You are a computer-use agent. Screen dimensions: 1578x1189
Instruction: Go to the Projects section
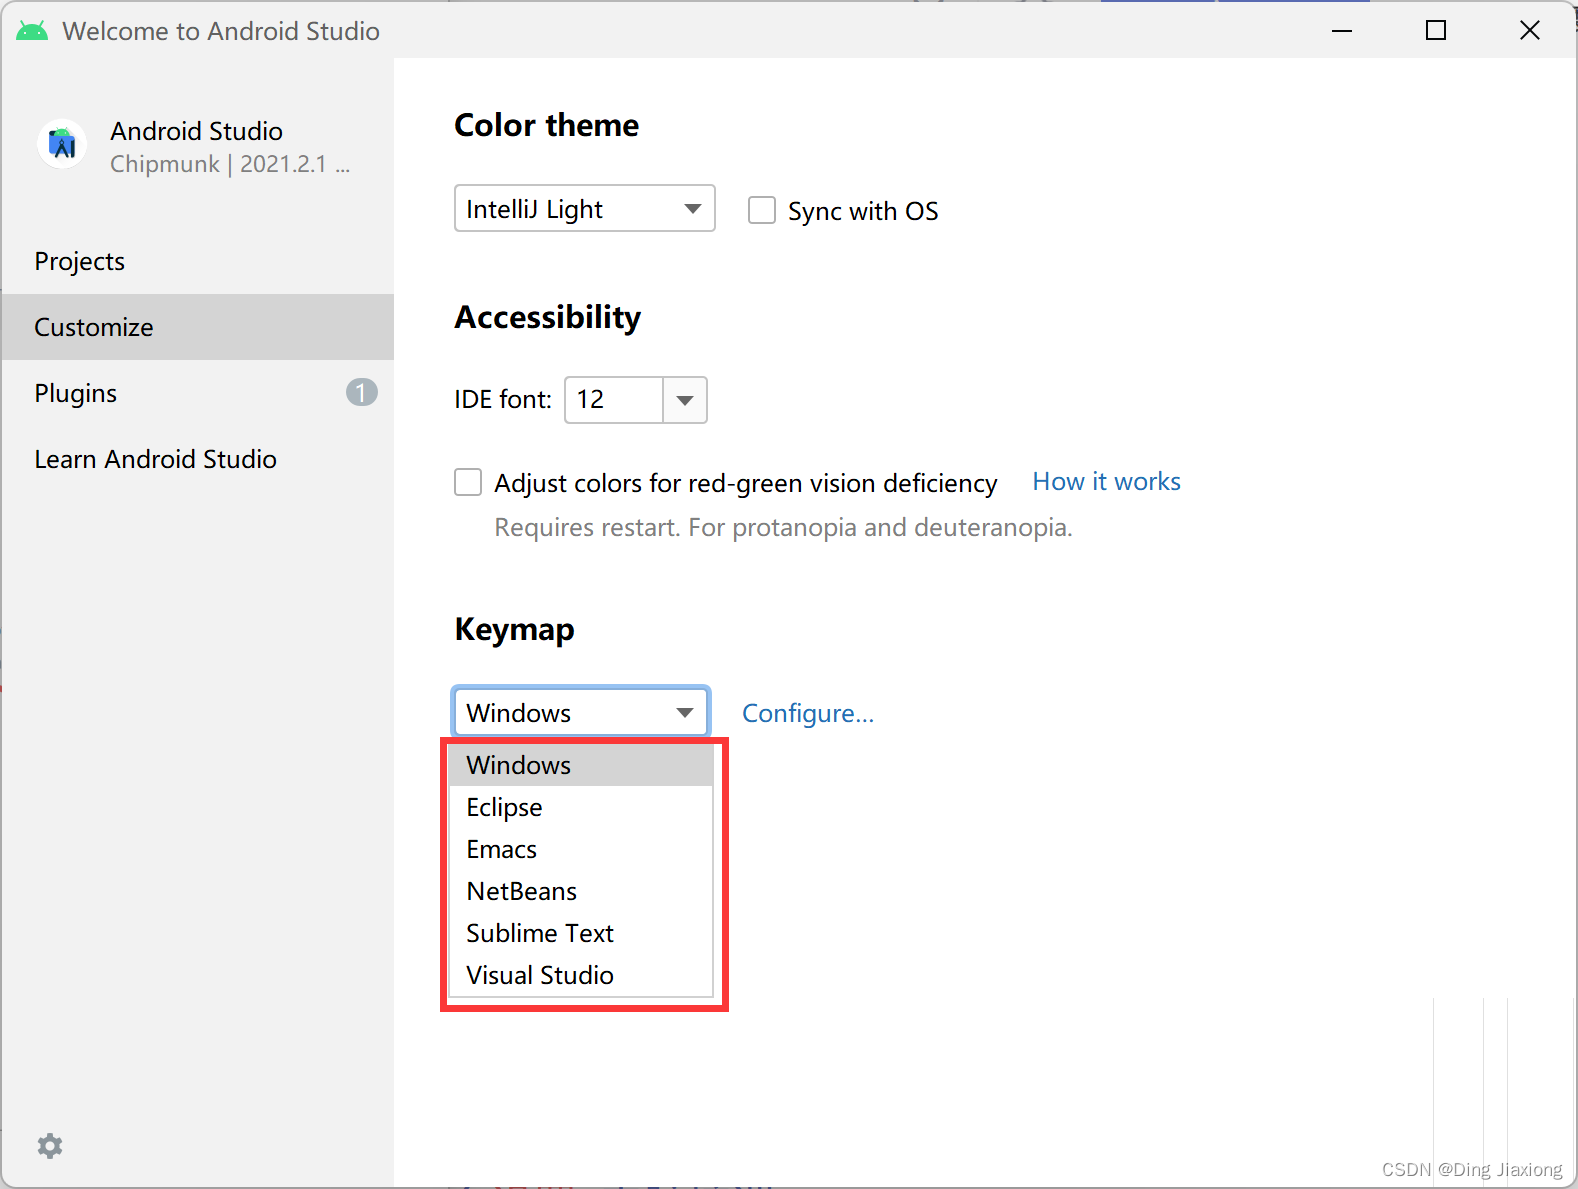198,261
